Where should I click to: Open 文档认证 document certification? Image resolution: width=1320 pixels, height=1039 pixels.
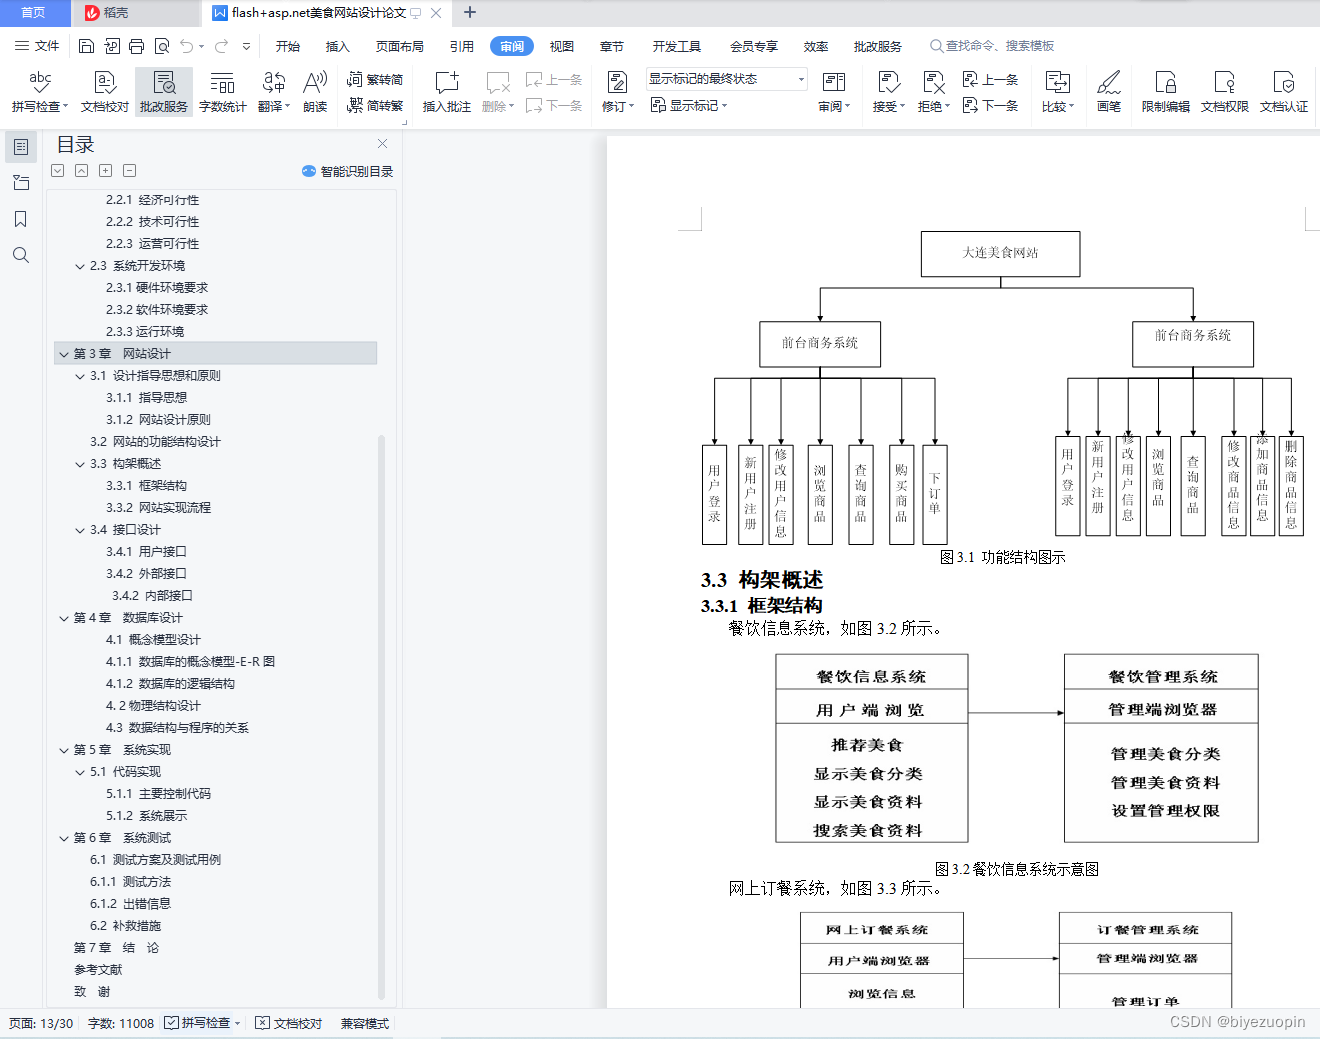click(x=1284, y=91)
